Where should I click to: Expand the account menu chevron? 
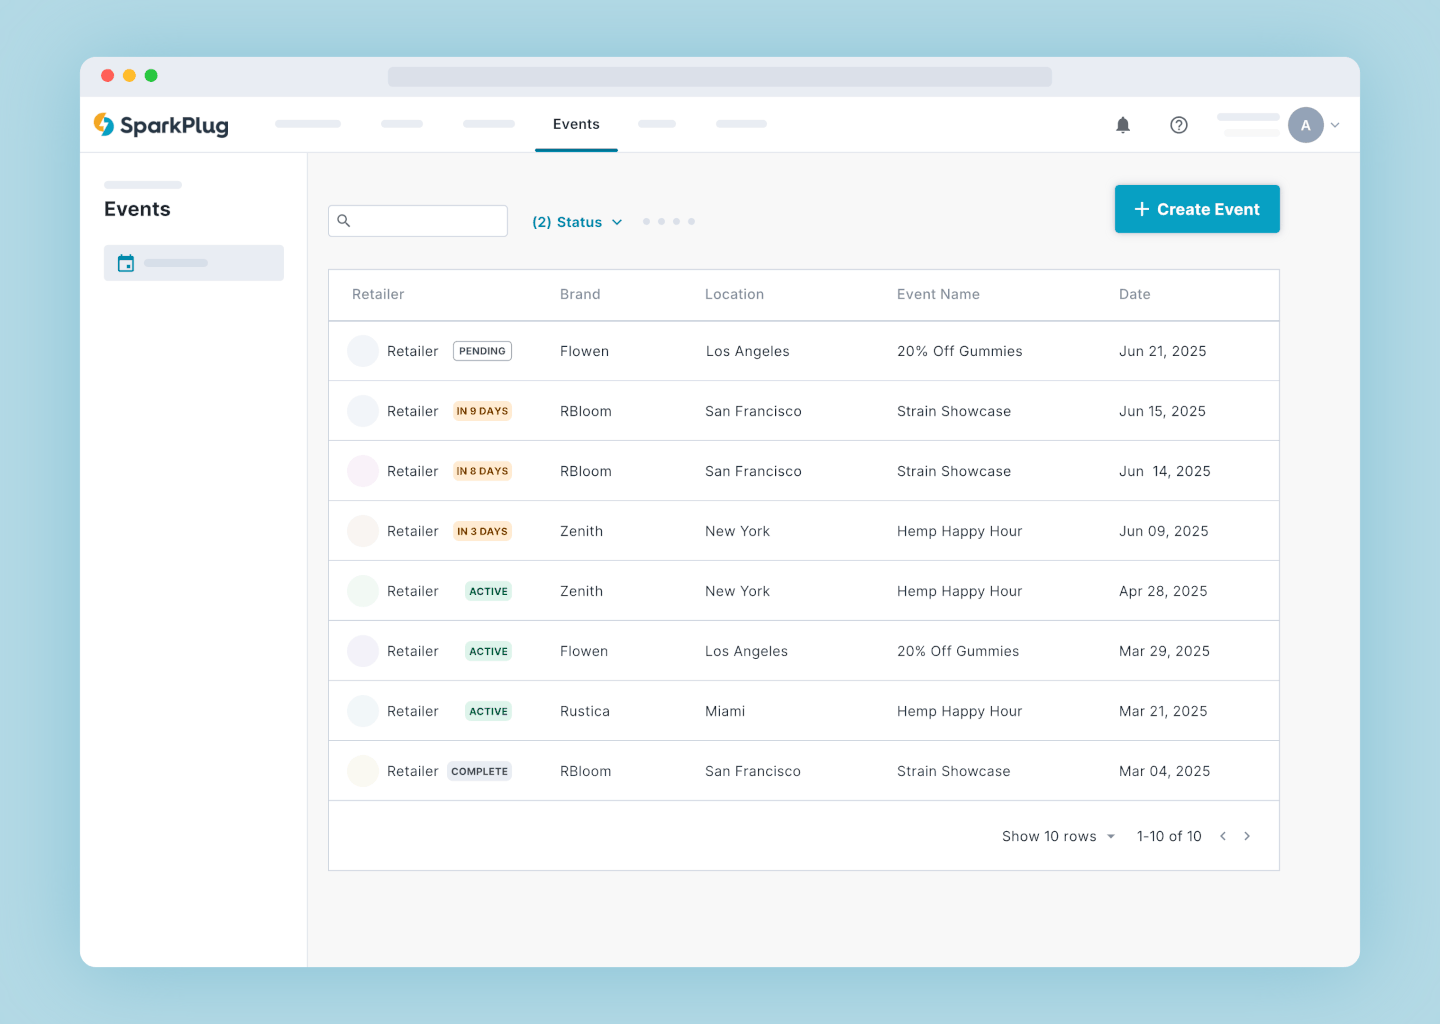pyautogui.click(x=1335, y=125)
